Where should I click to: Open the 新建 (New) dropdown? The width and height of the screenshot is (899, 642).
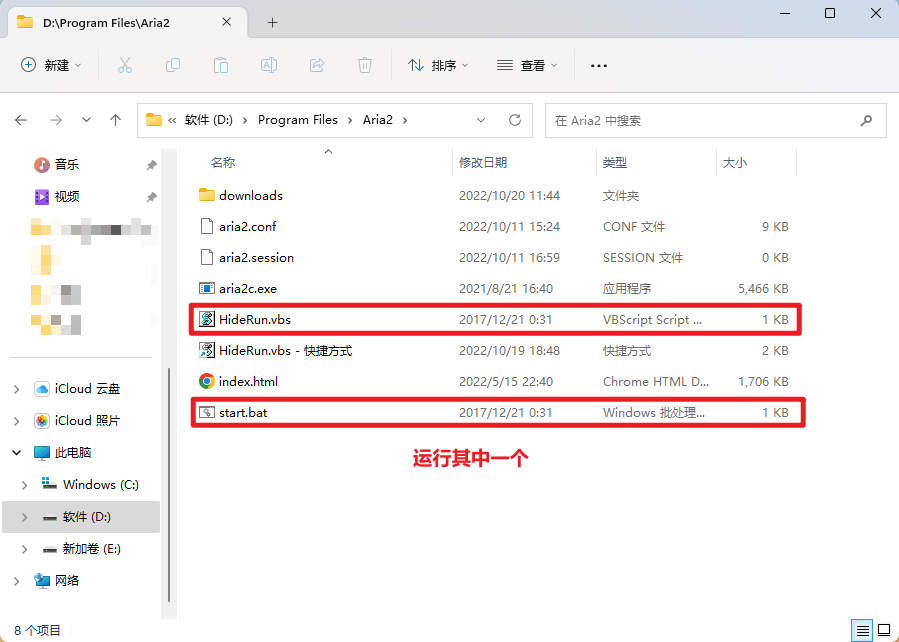tap(51, 65)
